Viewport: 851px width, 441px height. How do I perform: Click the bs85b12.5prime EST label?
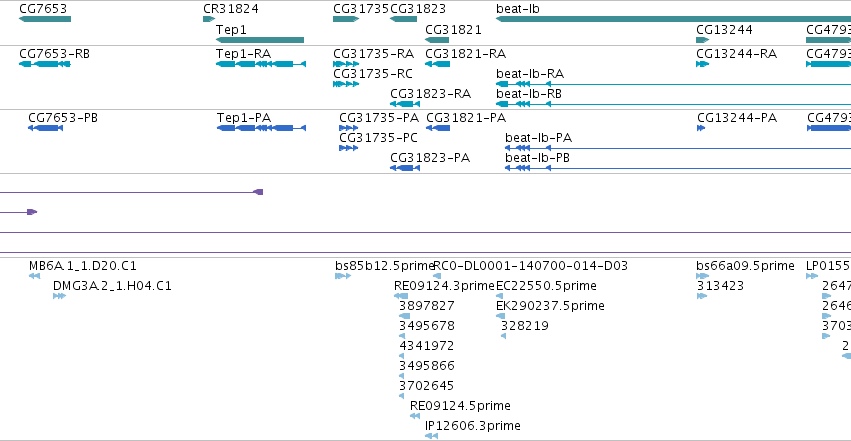point(385,266)
